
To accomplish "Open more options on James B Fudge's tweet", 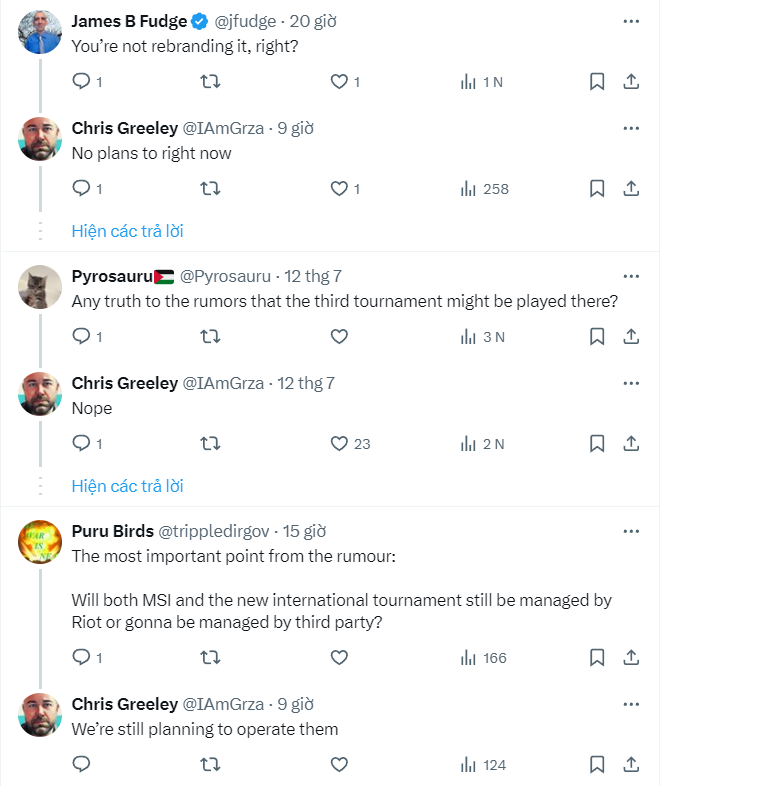I will [631, 21].
